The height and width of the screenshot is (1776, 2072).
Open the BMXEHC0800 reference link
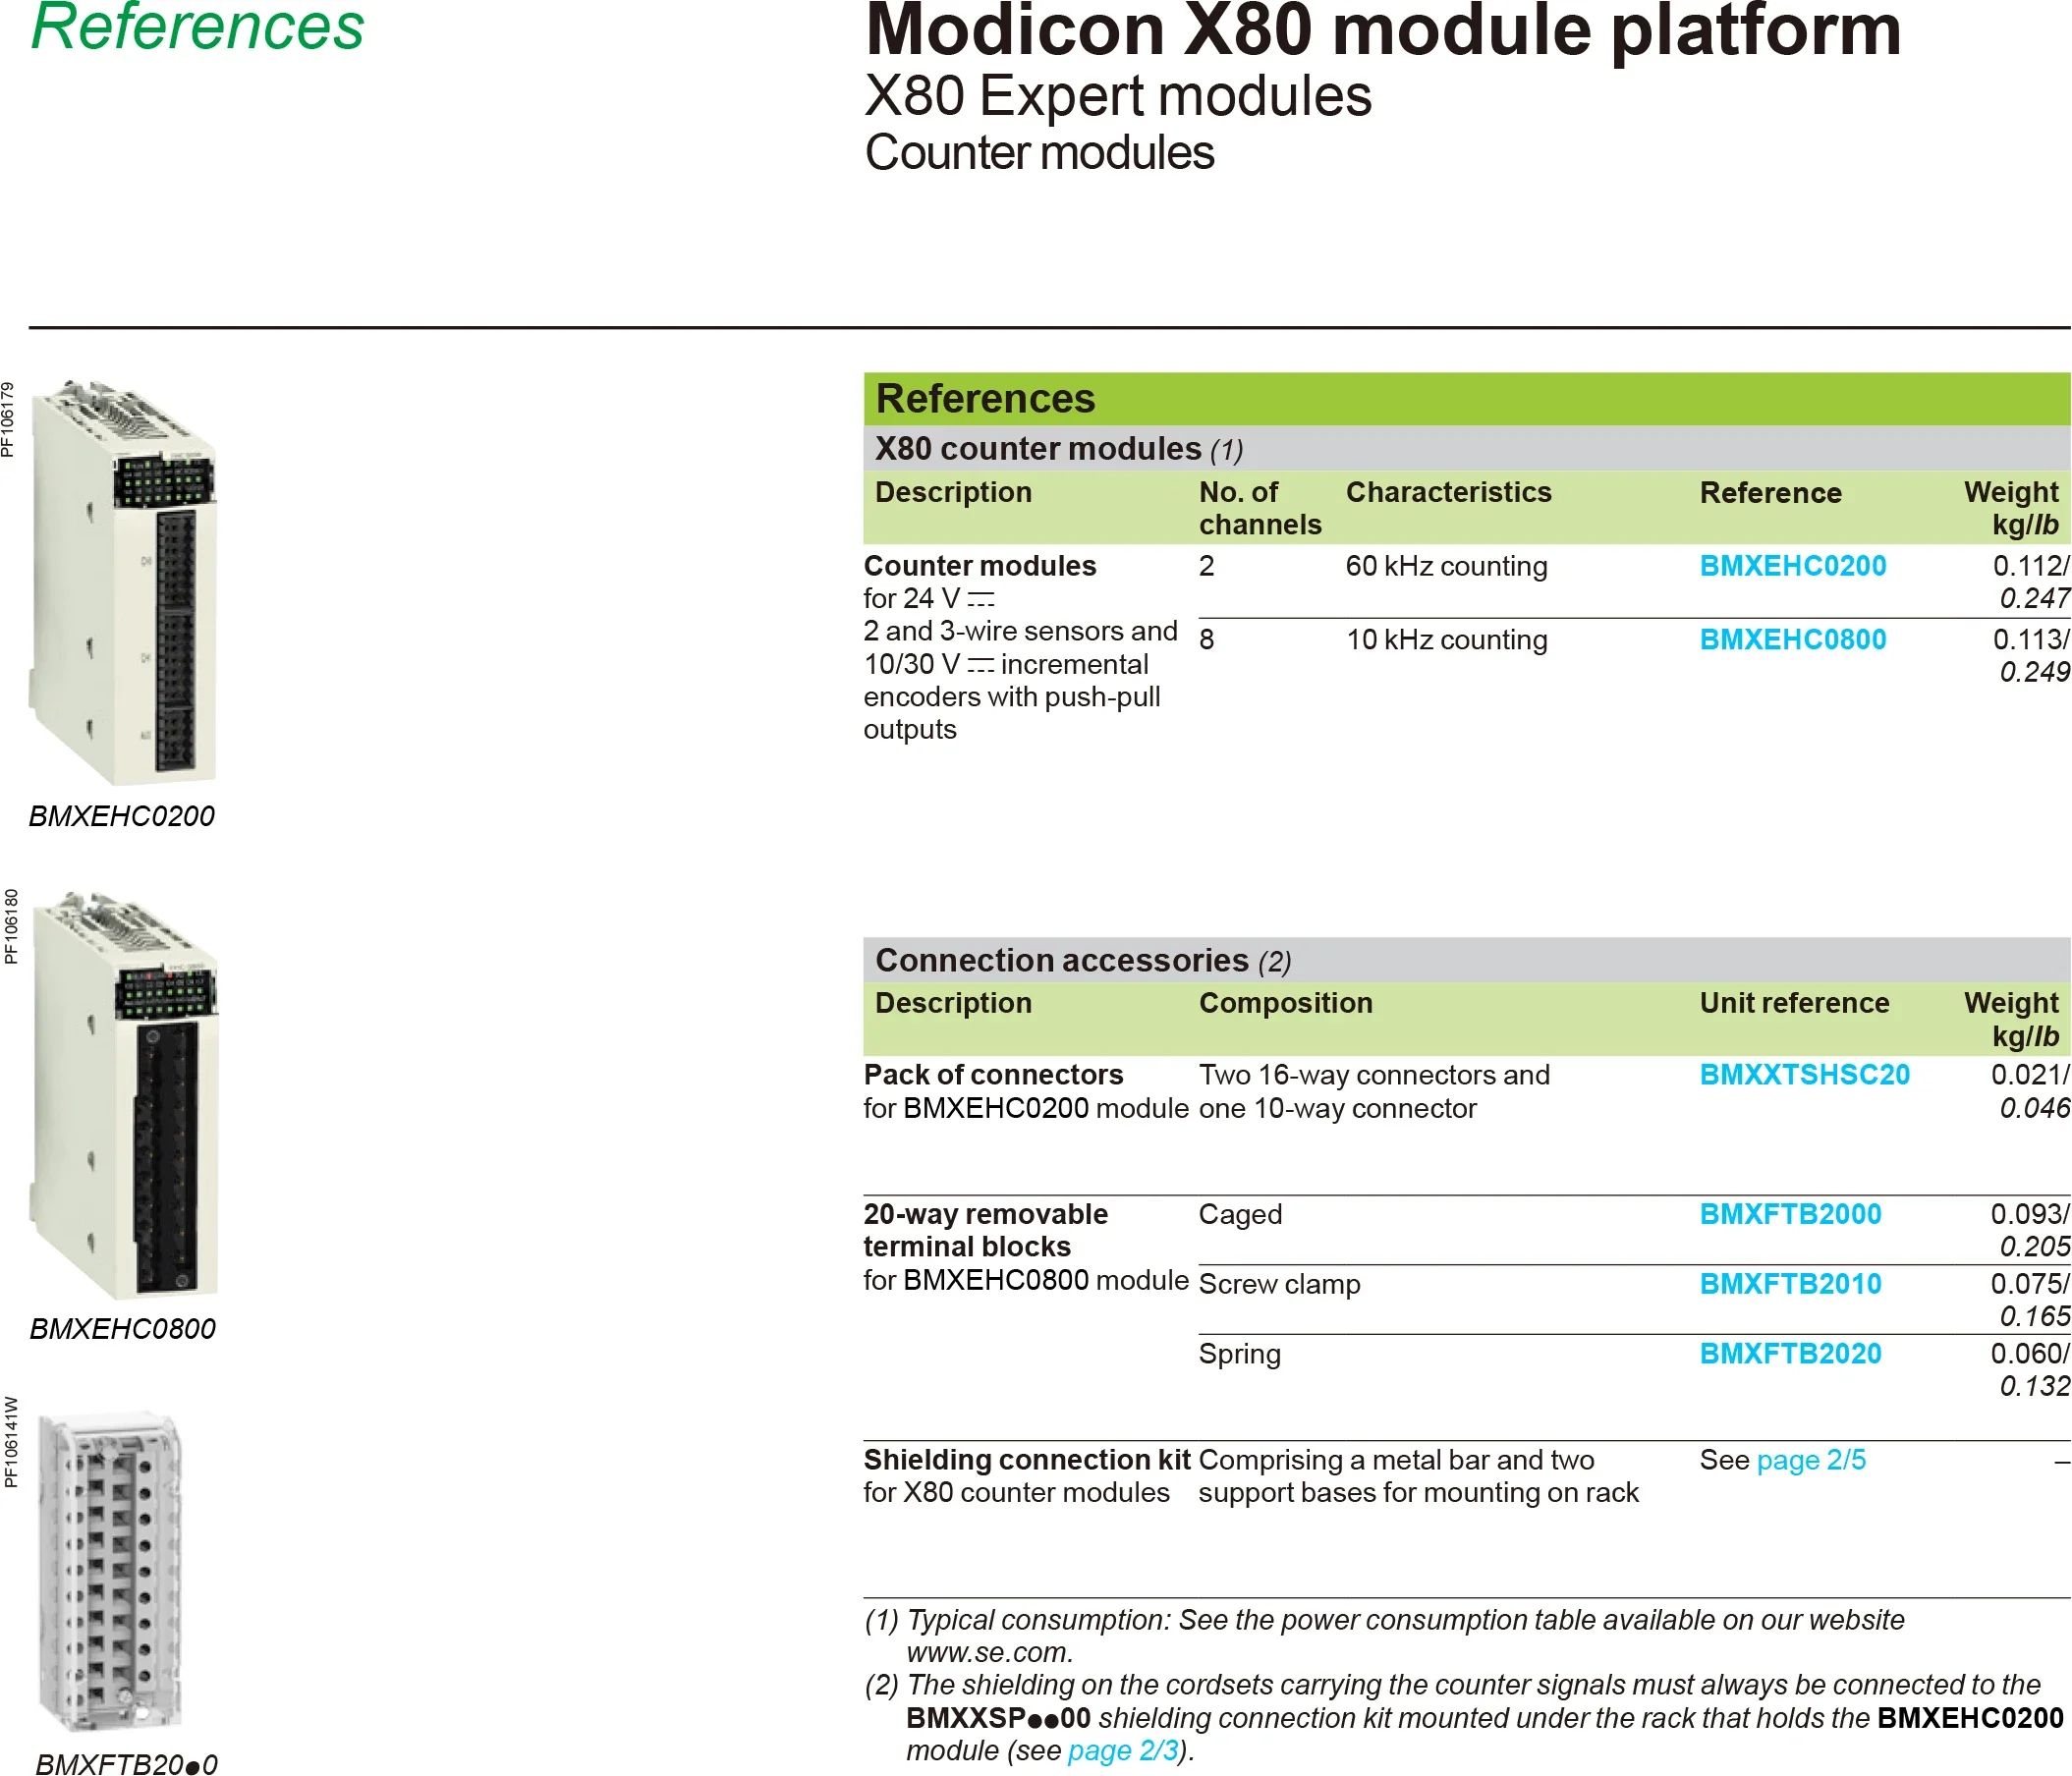point(1792,640)
